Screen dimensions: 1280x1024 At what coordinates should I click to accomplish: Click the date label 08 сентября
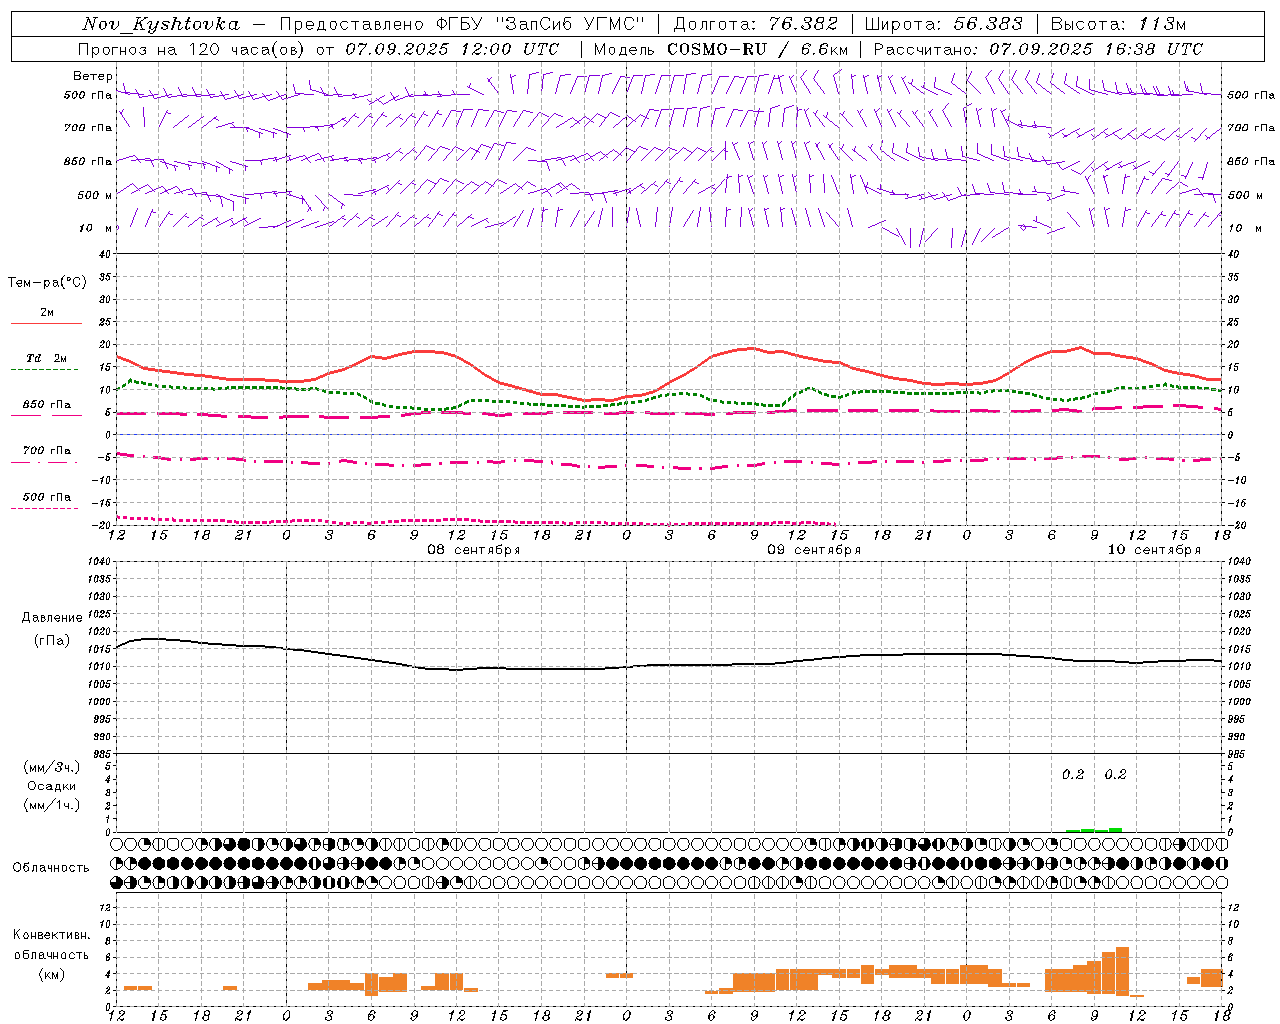(x=474, y=550)
